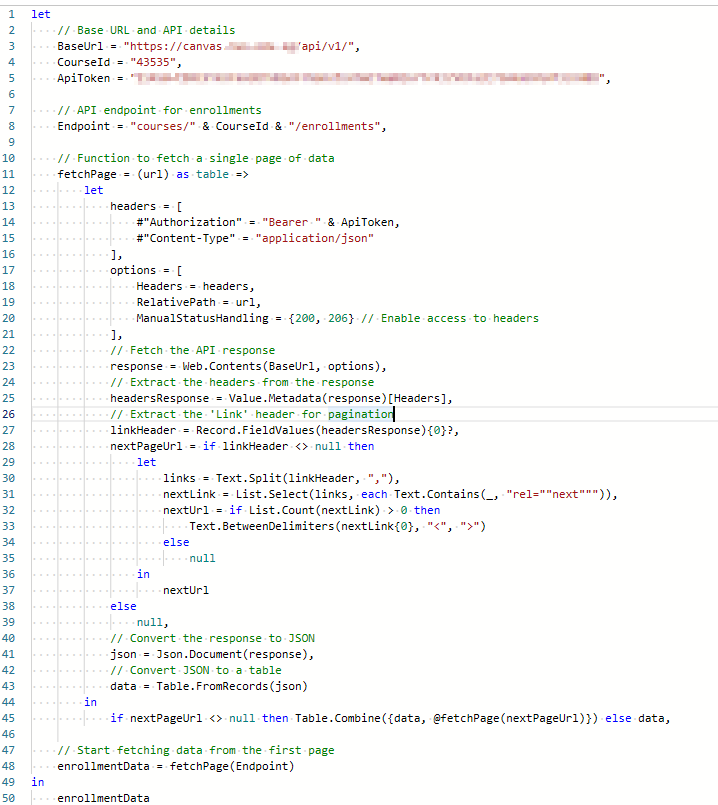Click 'headers = [' on line 13
Screen dimensions: 718x805
pos(146,206)
